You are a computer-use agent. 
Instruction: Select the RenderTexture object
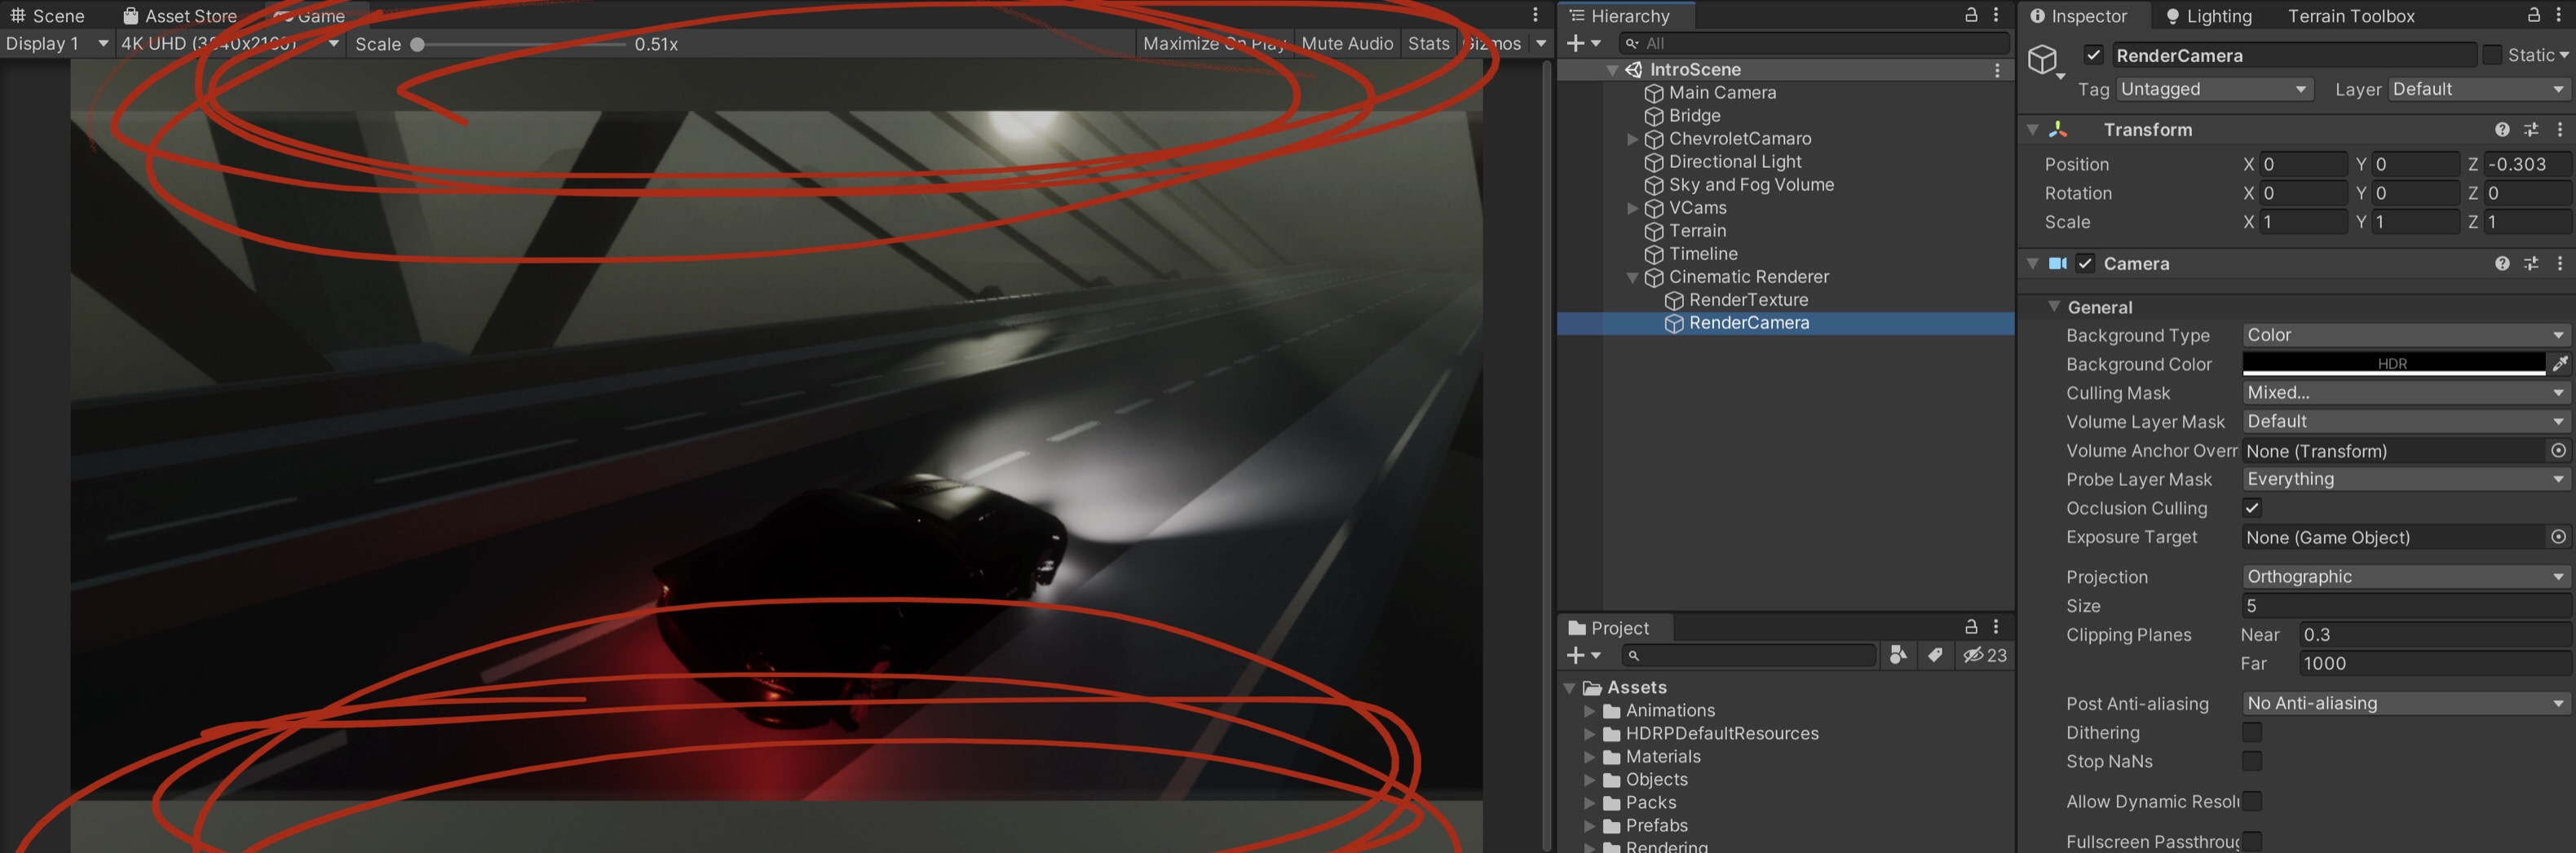[1748, 300]
